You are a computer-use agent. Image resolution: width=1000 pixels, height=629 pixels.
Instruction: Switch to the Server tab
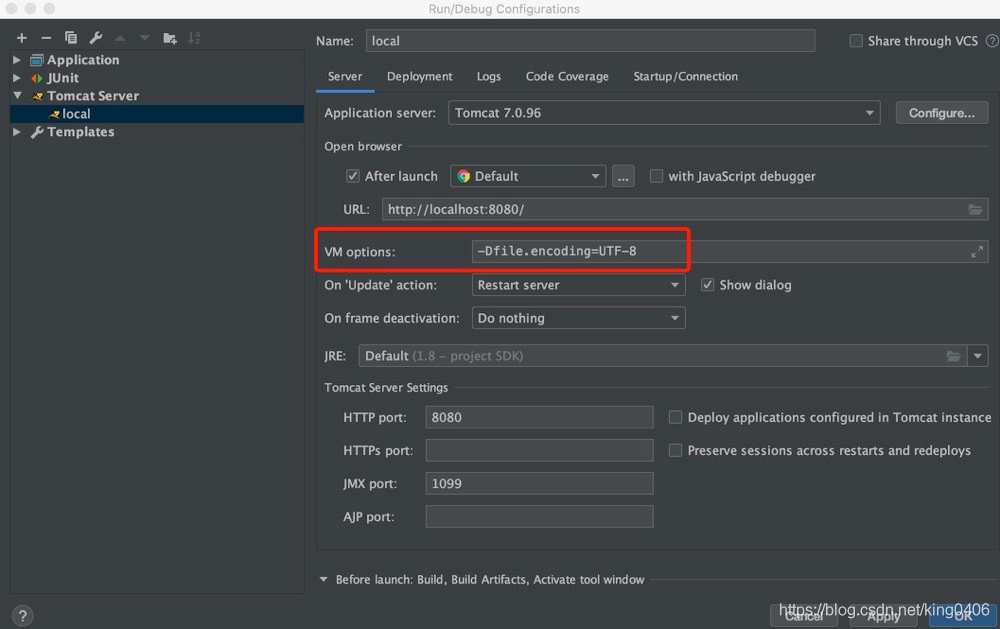pos(345,77)
